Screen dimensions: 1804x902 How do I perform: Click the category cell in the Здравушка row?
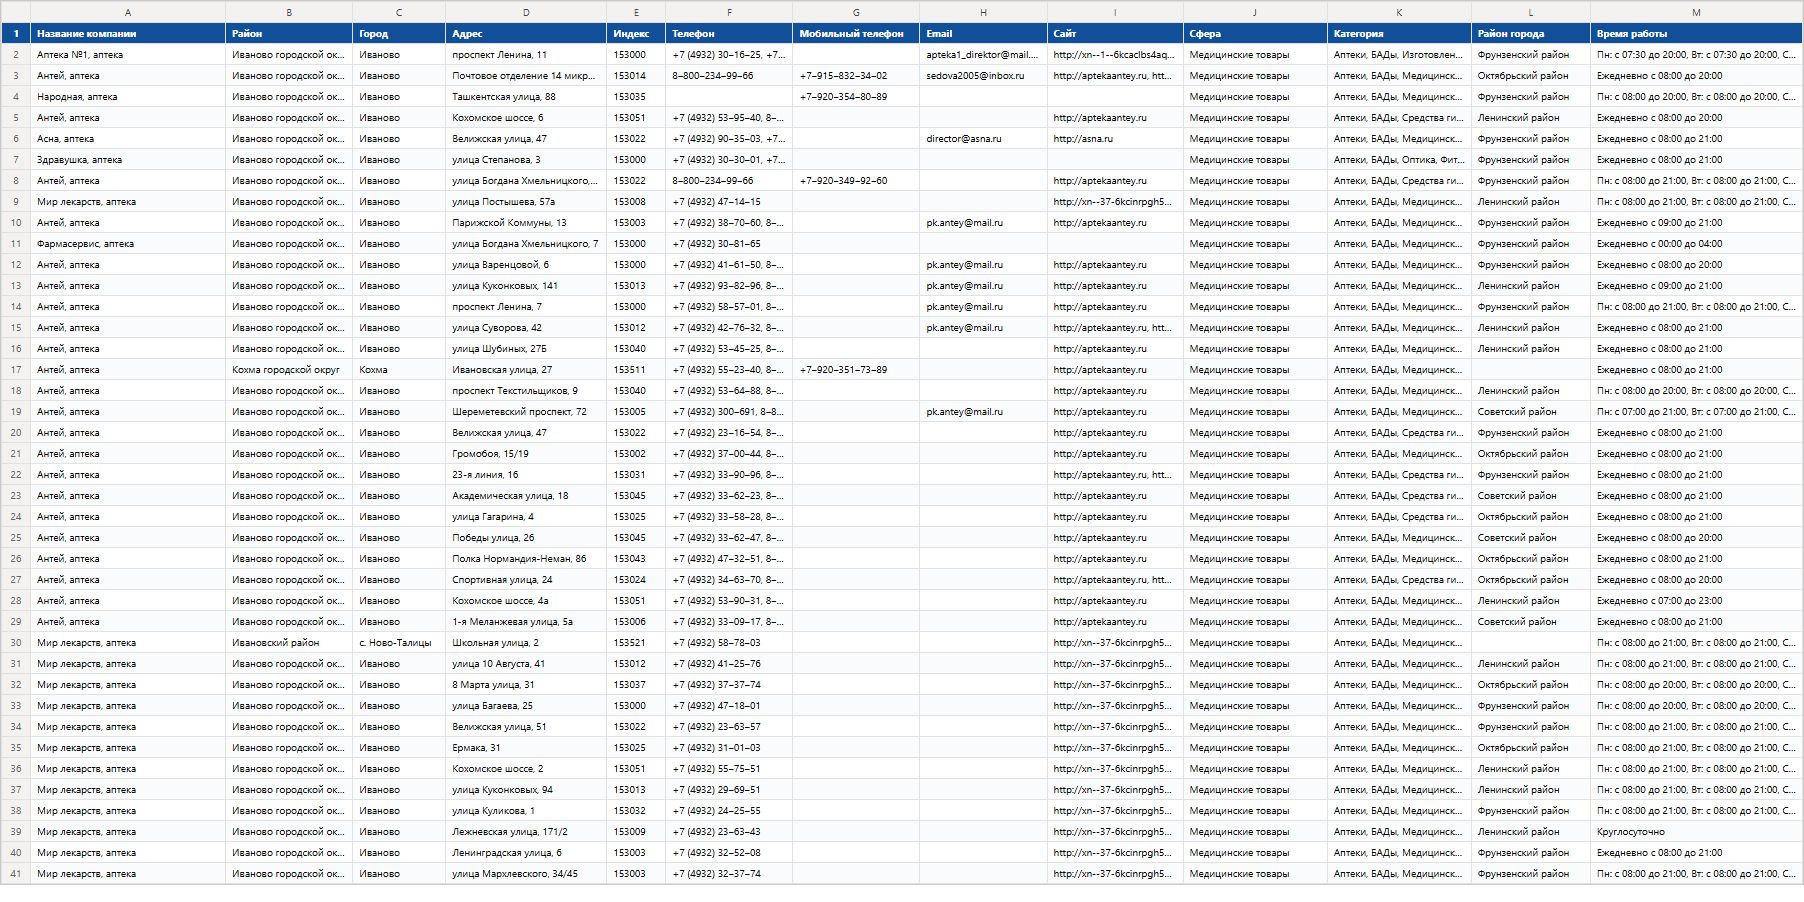coord(1399,160)
